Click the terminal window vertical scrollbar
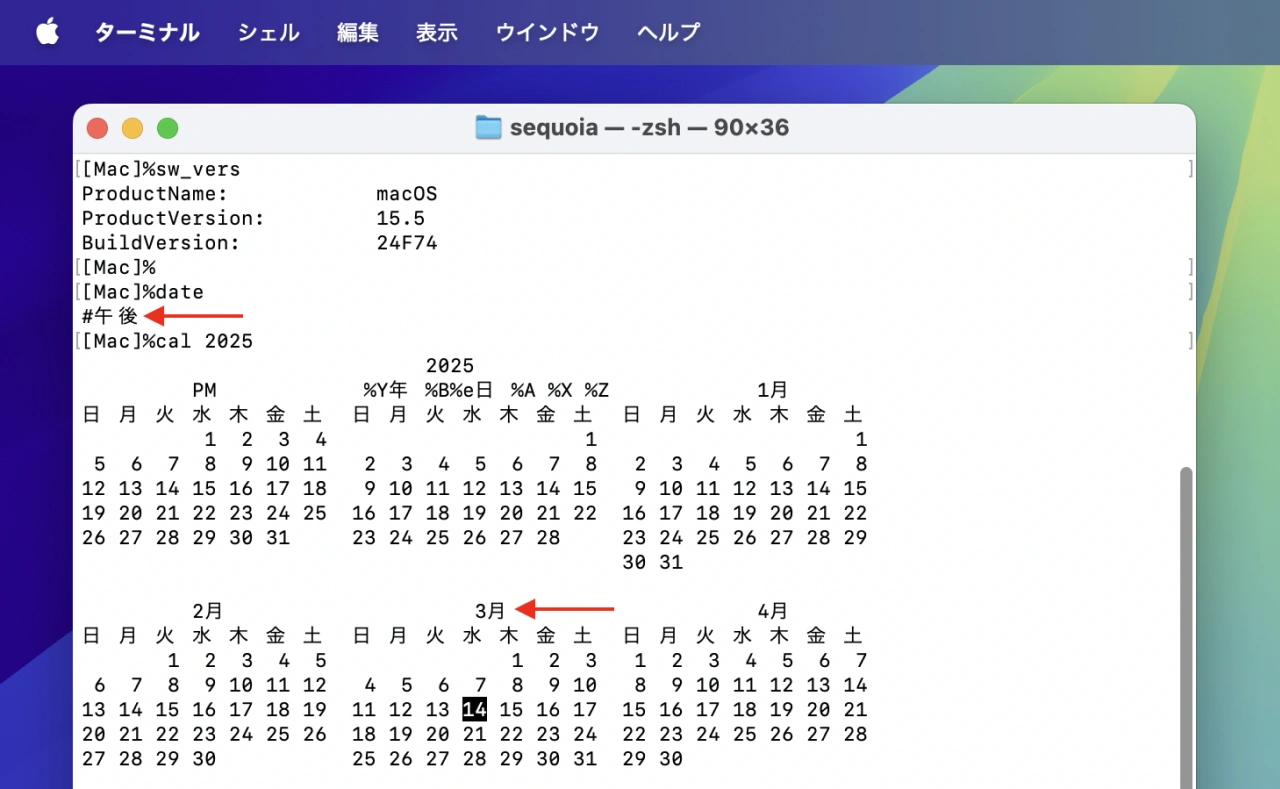The height and width of the screenshot is (789, 1280). [x=1186, y=620]
